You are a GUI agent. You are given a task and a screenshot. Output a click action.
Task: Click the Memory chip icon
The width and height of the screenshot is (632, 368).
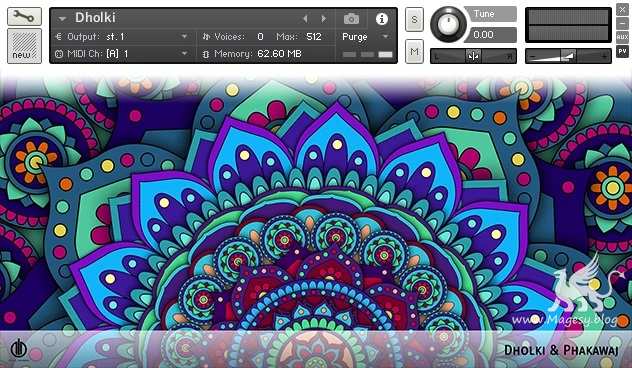206,54
